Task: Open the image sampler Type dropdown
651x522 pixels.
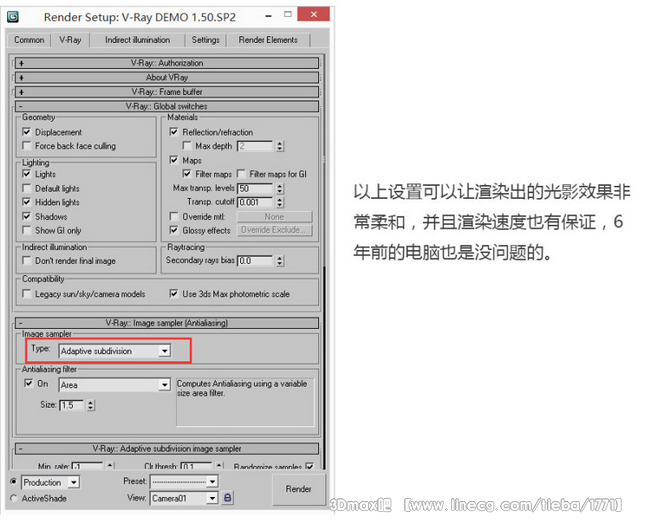Action: [115, 351]
